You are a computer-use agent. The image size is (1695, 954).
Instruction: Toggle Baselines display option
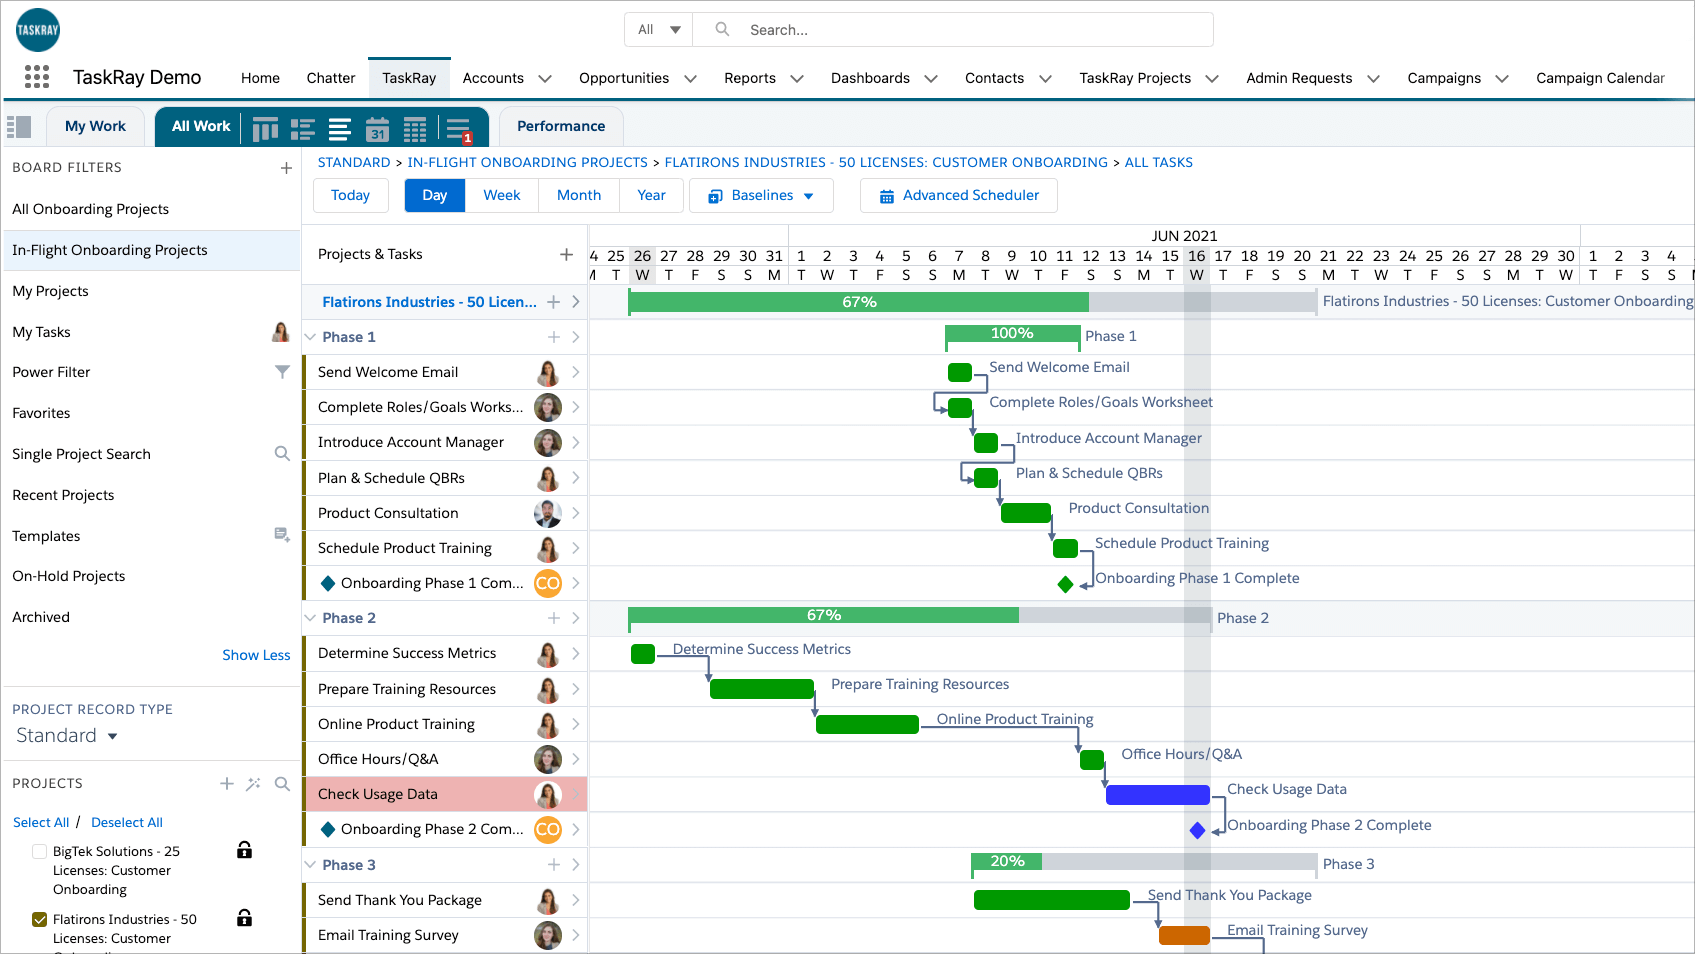pos(760,195)
